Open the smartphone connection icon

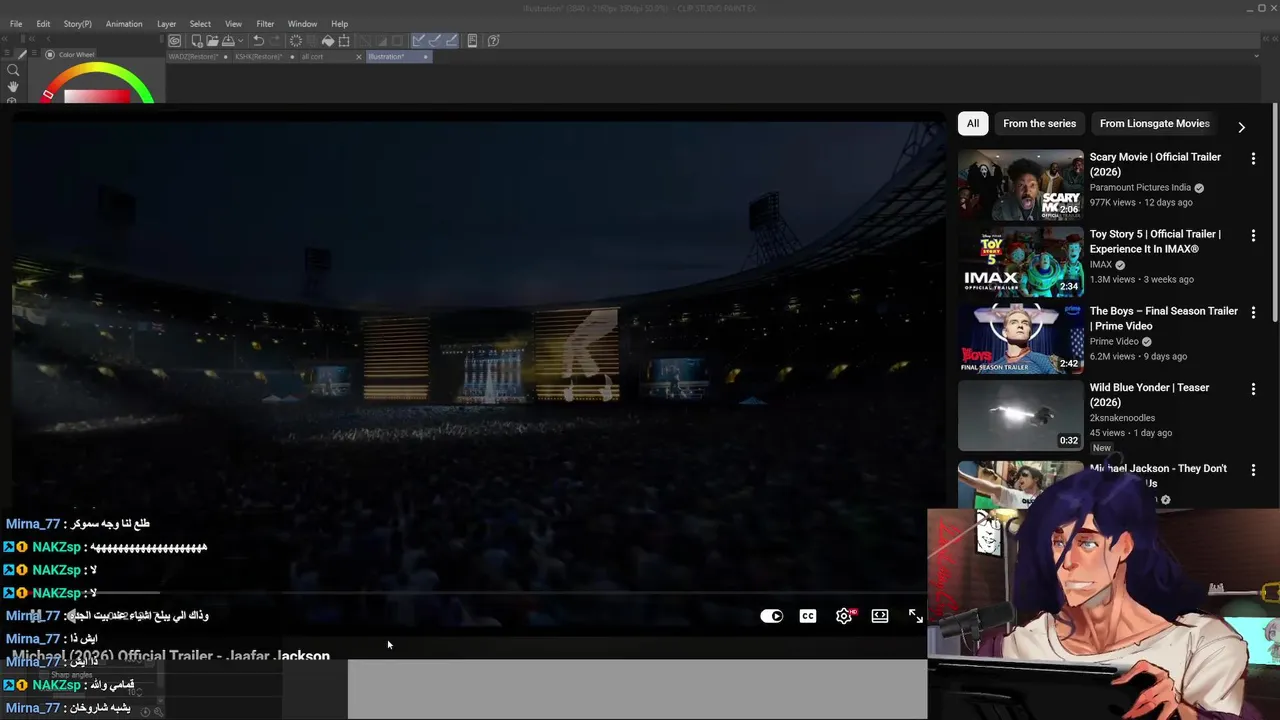pyautogui.click(x=473, y=41)
